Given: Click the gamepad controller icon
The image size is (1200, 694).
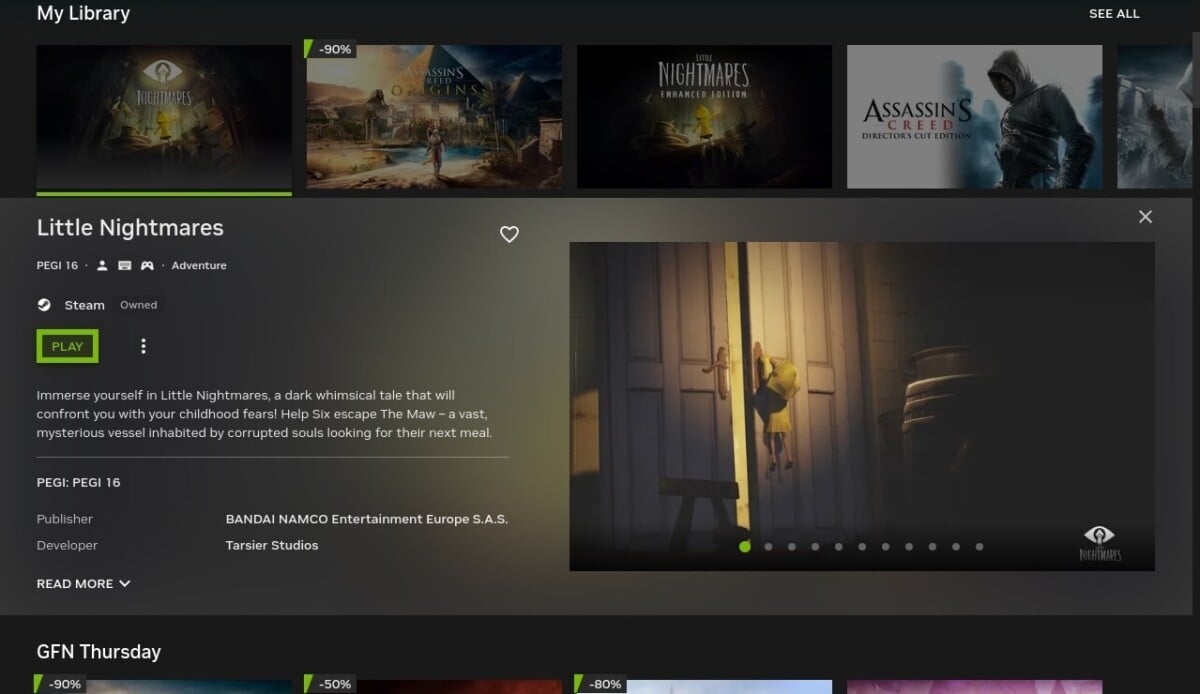Looking at the screenshot, I should pos(147,266).
